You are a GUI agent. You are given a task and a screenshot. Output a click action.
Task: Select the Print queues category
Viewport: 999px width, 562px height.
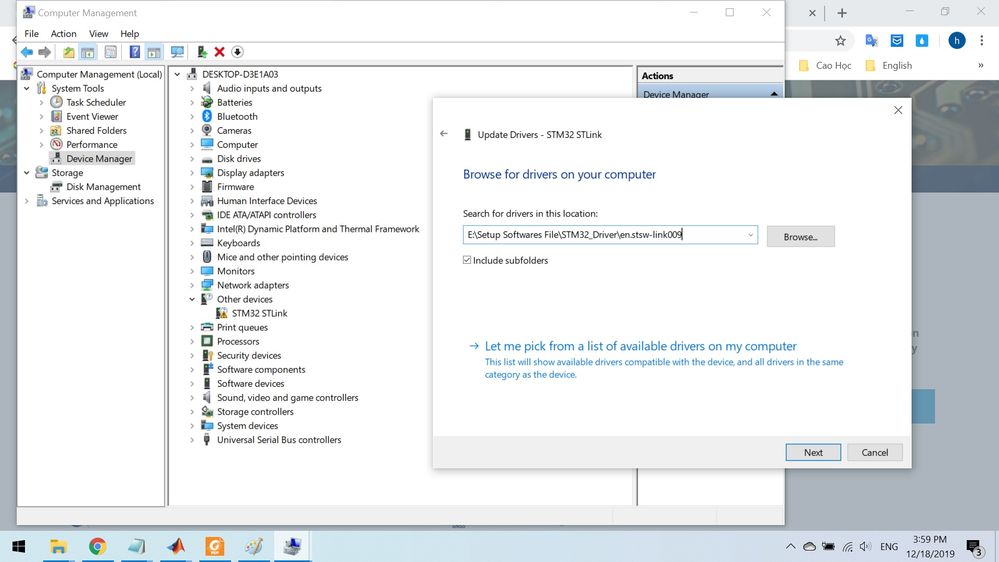coord(242,328)
